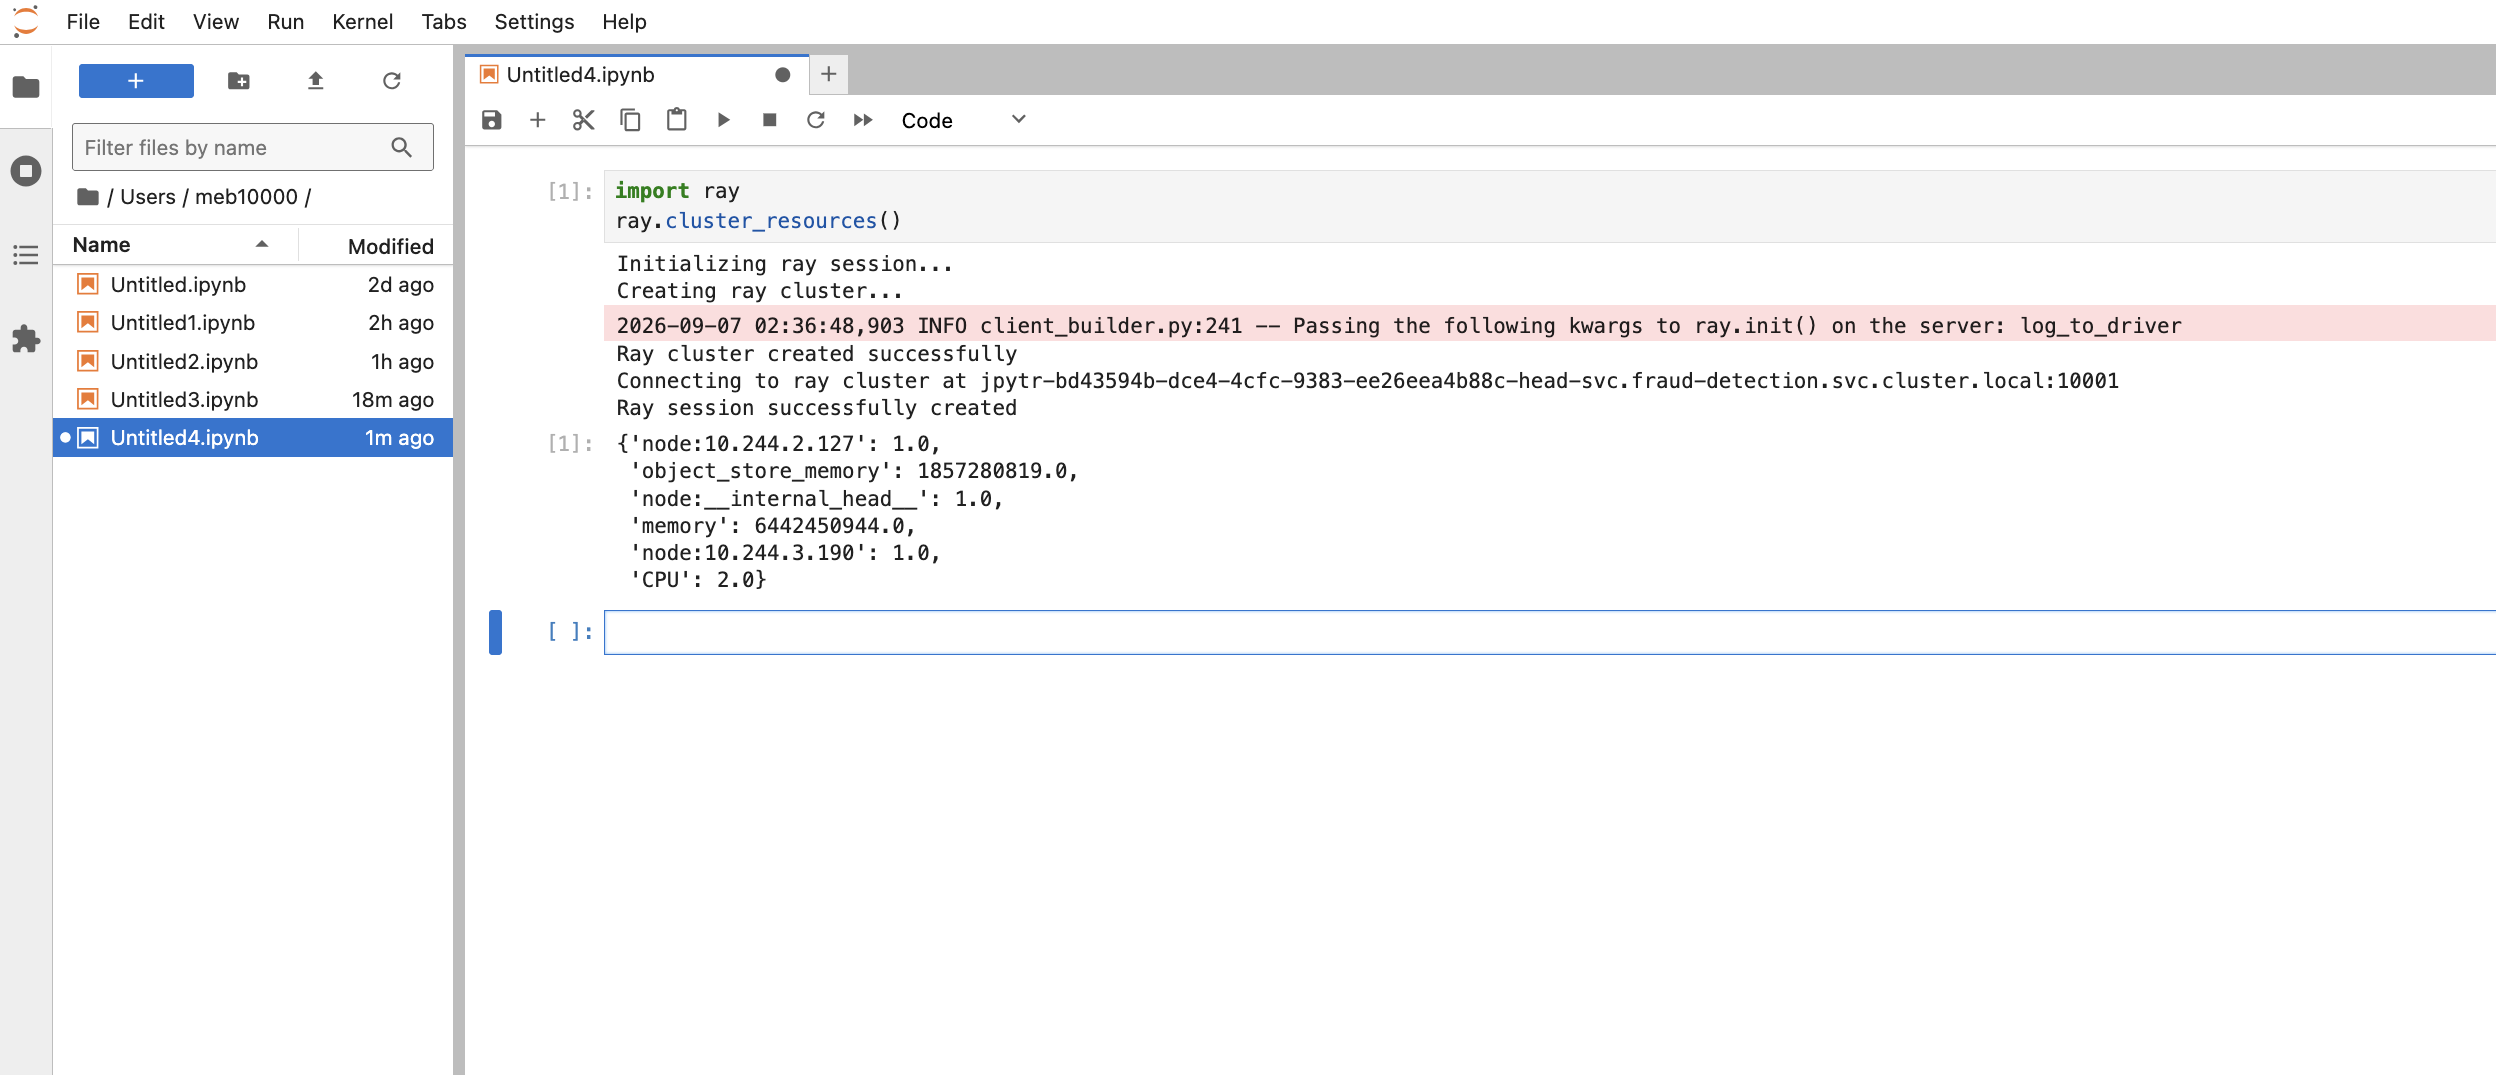
Task: Open Running Terminals and Kernels panel
Action: [26, 171]
